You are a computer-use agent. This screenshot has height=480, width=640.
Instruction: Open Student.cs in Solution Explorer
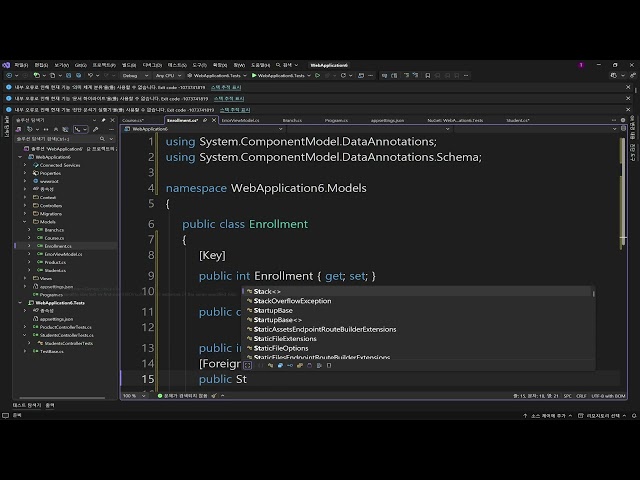[55, 270]
